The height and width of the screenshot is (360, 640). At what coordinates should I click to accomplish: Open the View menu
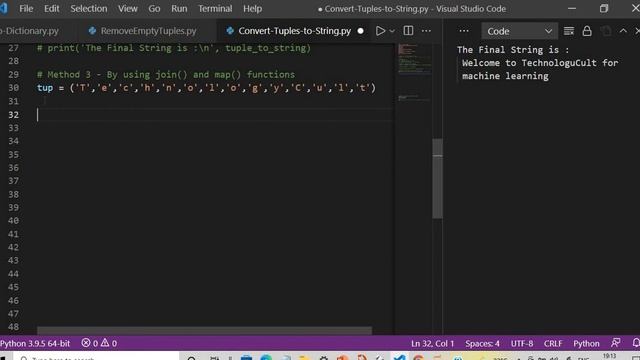pyautogui.click(x=128, y=9)
